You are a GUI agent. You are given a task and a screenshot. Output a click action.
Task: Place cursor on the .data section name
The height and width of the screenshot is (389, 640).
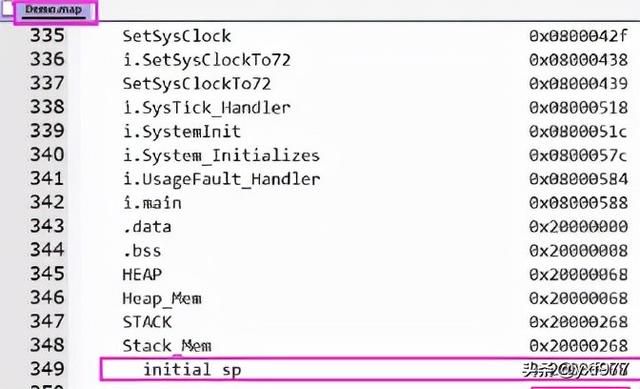click(147, 227)
